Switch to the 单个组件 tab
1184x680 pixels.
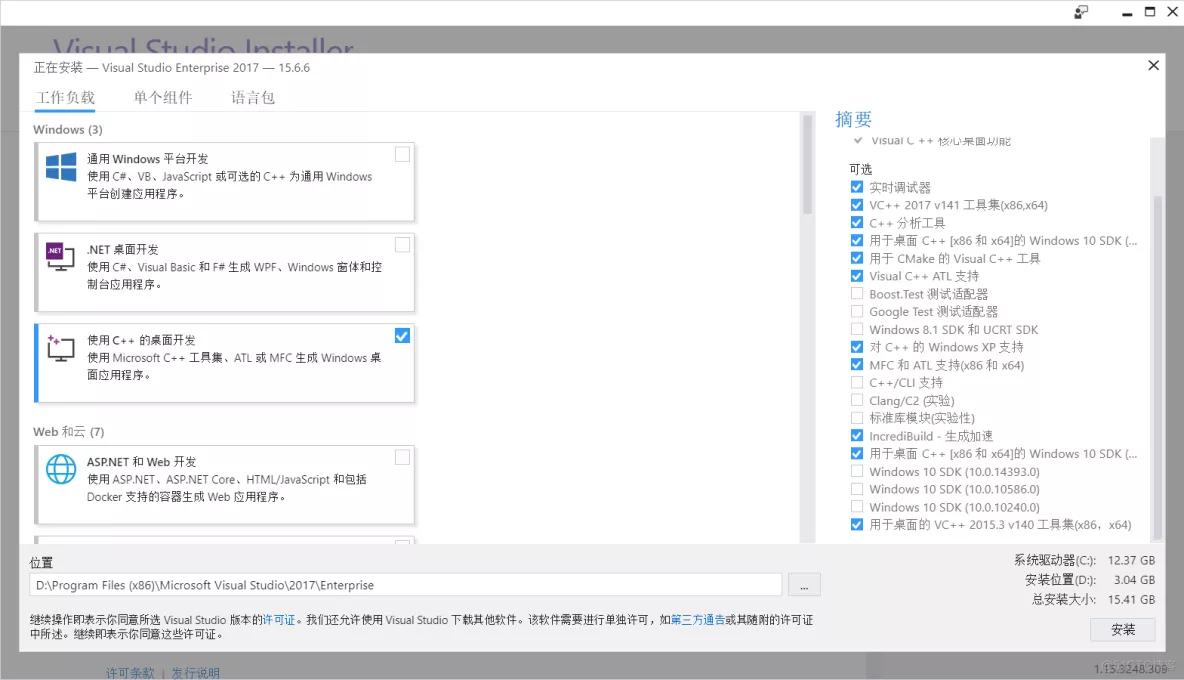pyautogui.click(x=163, y=97)
